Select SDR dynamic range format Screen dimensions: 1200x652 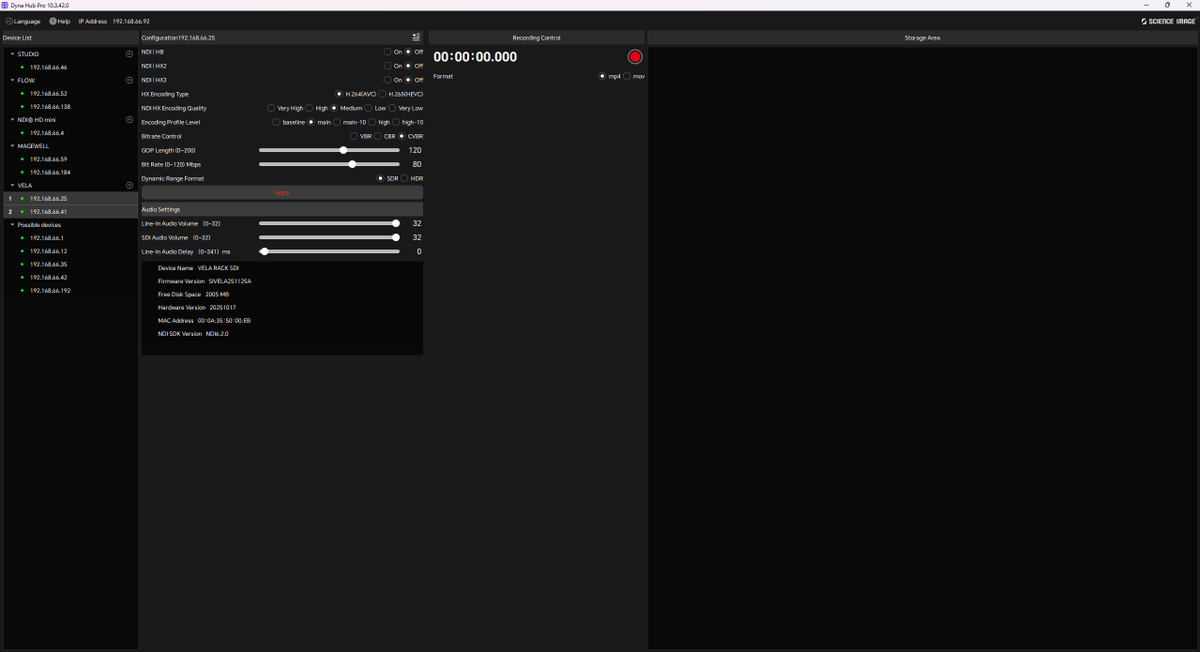coord(380,178)
